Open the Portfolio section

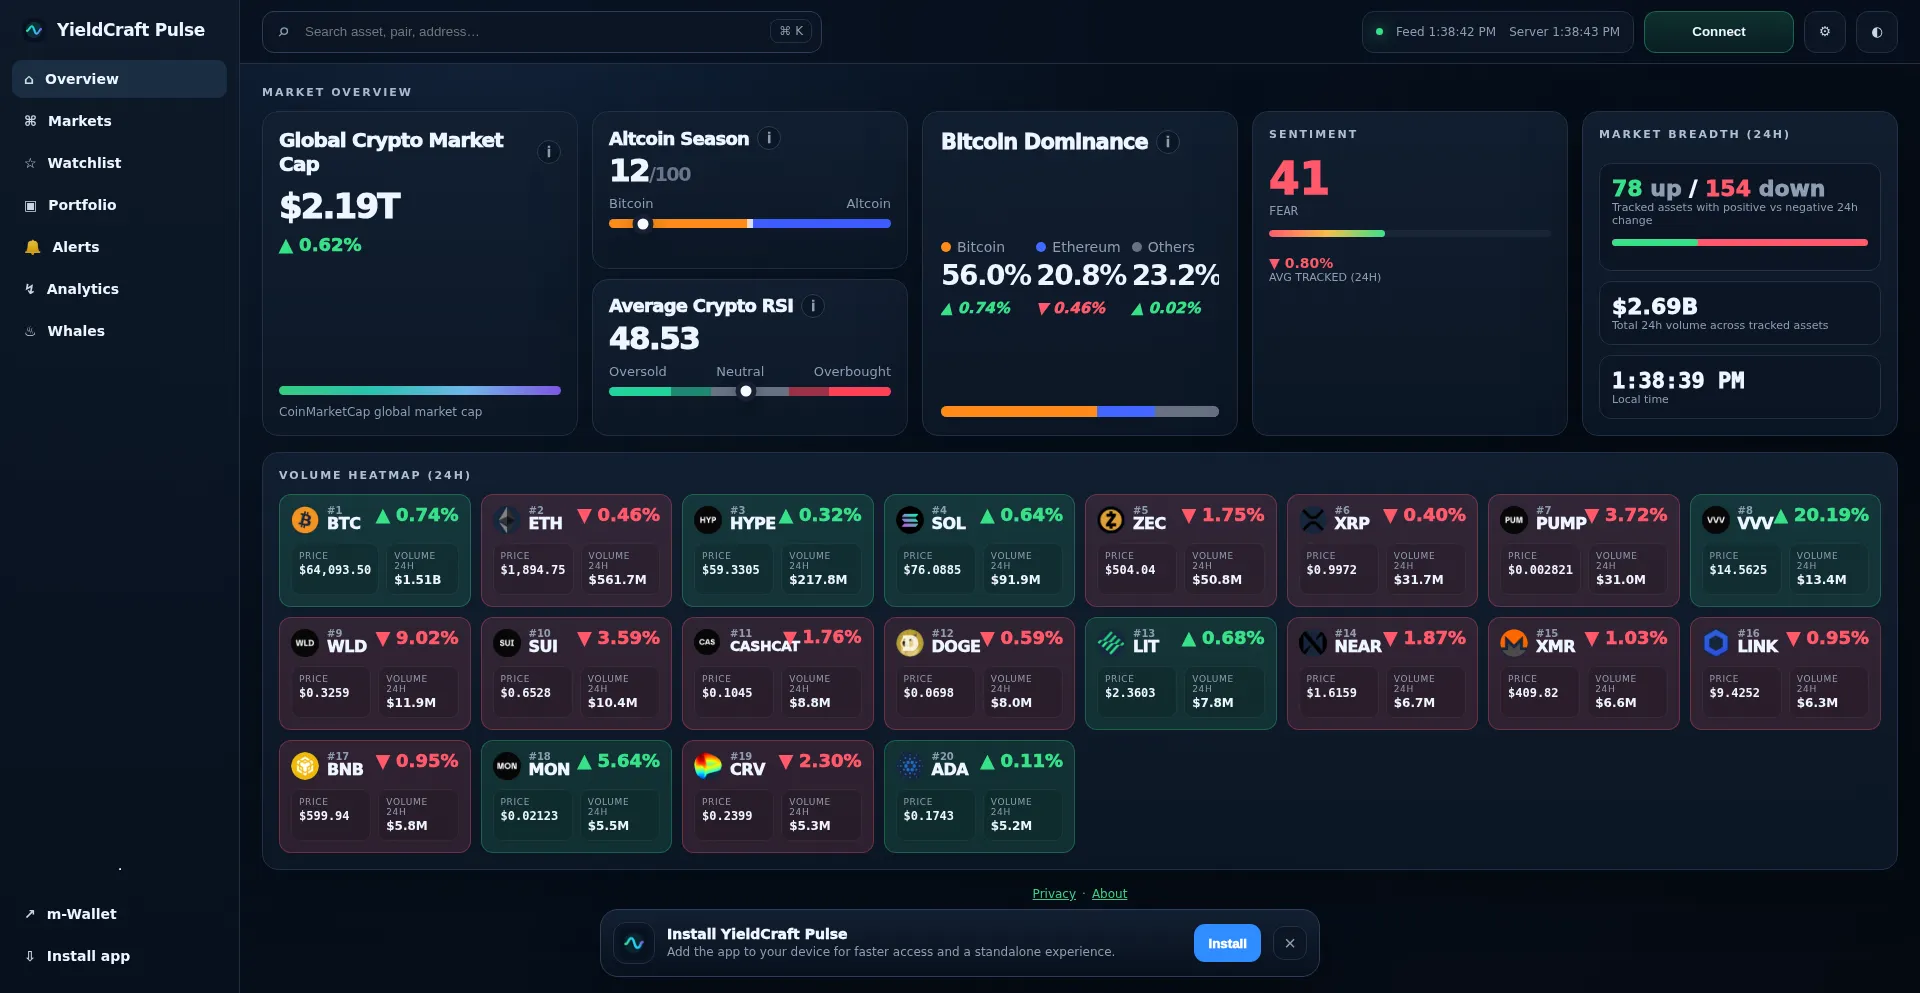pos(119,205)
